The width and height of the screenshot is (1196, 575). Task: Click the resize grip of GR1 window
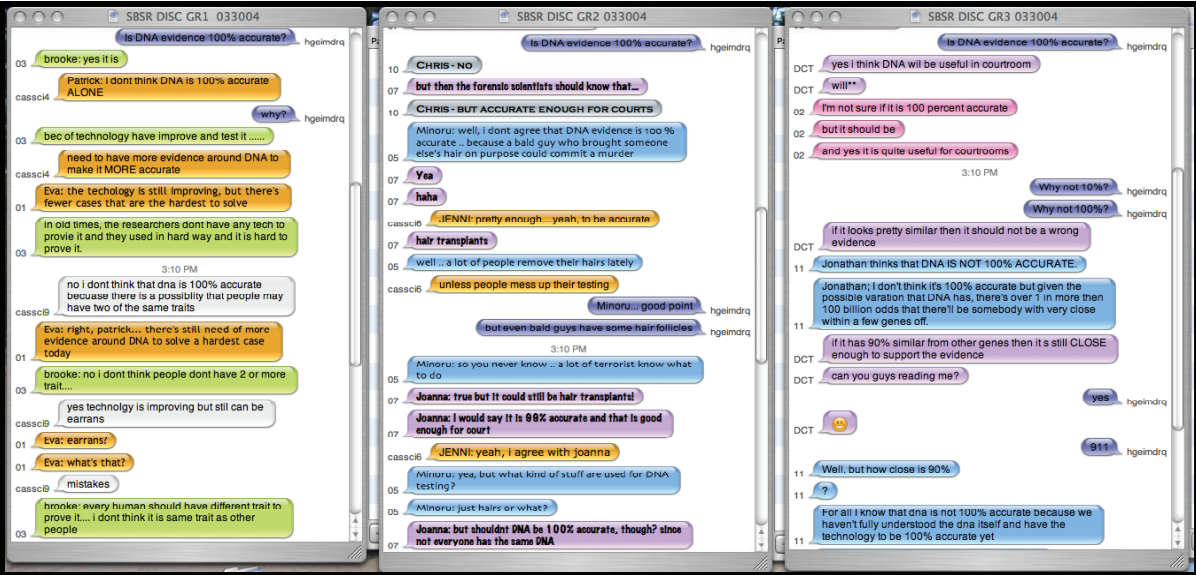356,550
